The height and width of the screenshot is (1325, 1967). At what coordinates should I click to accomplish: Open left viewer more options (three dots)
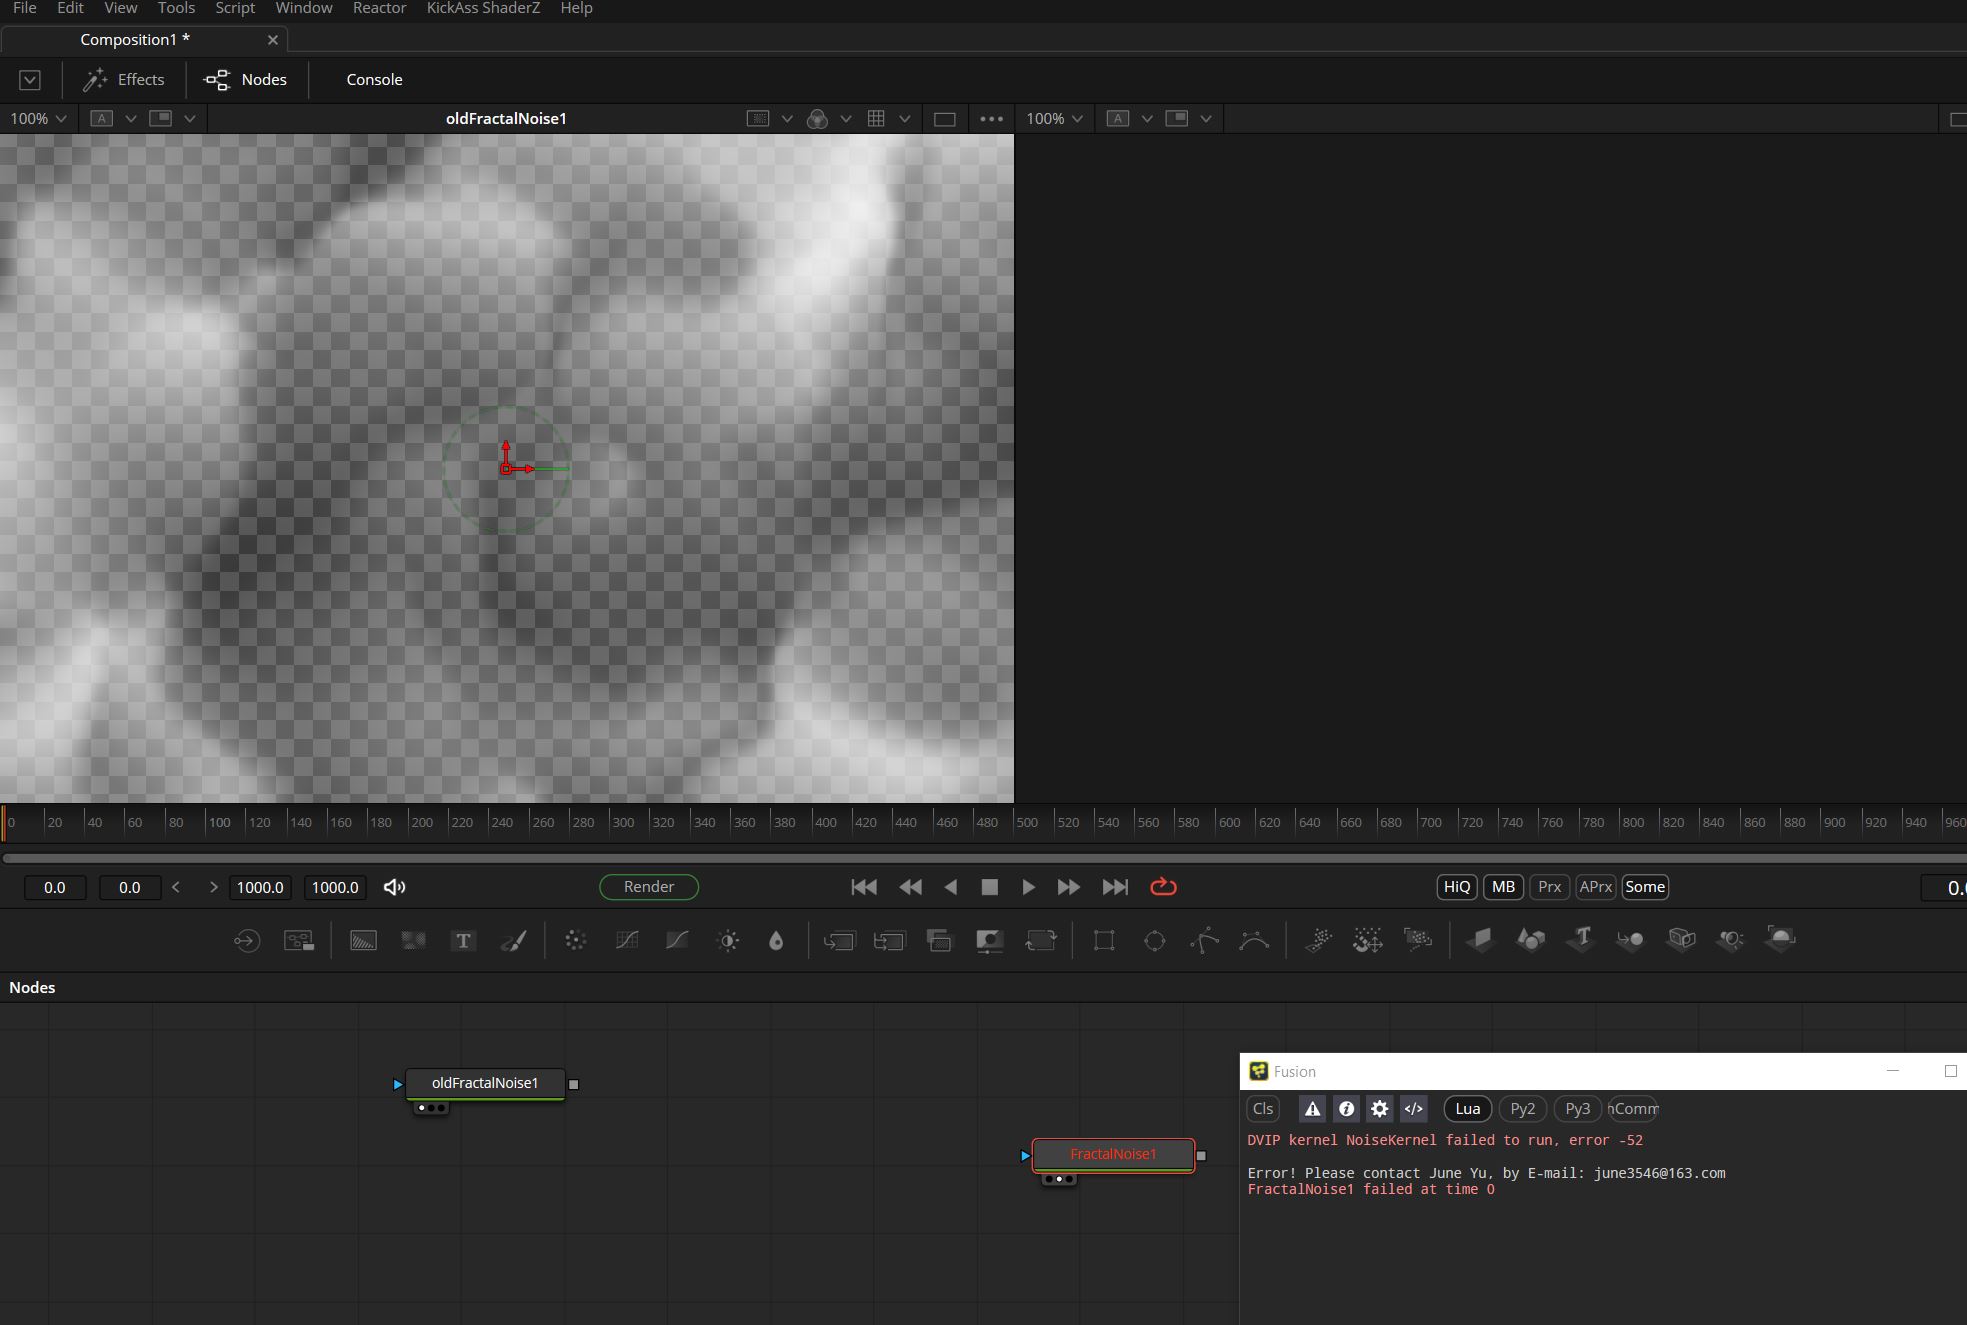click(991, 119)
